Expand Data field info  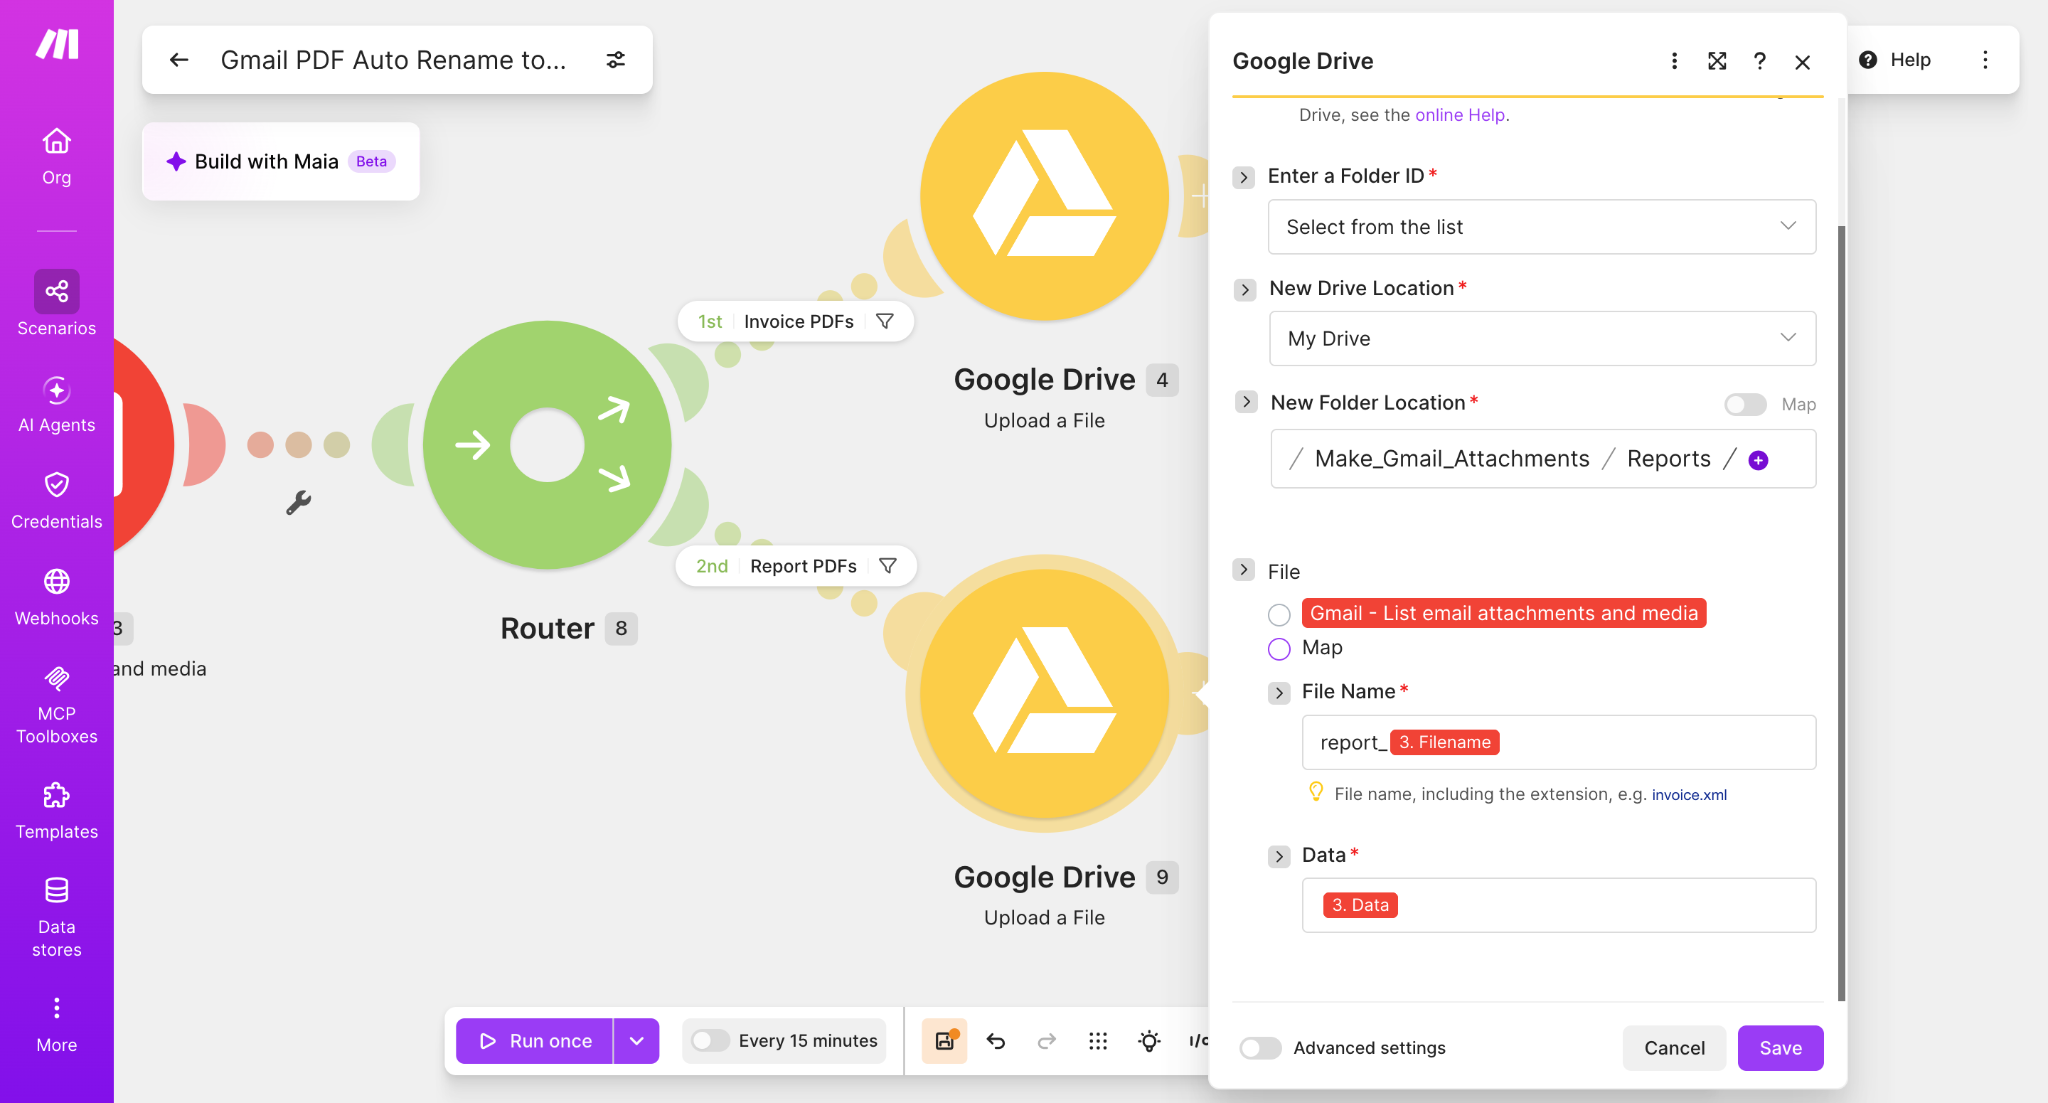pyautogui.click(x=1279, y=856)
